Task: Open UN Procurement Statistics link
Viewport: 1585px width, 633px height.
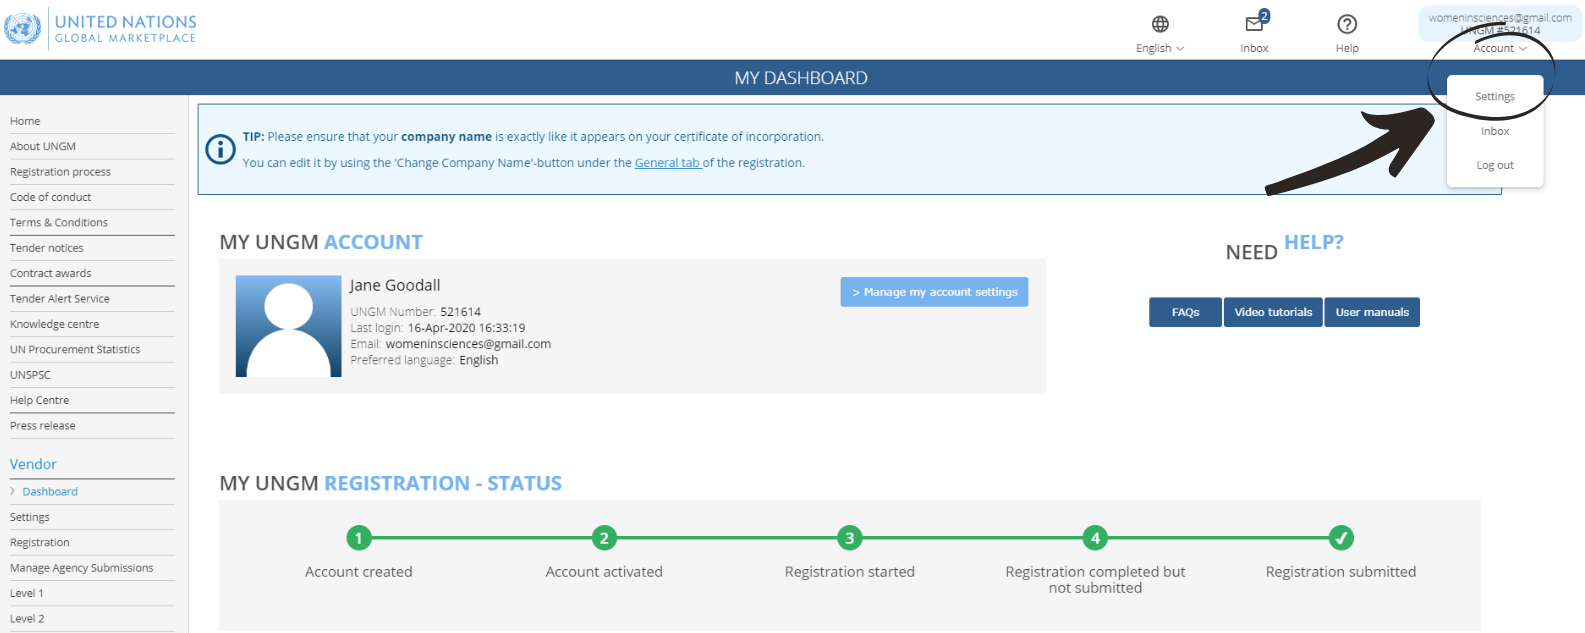Action: point(75,350)
